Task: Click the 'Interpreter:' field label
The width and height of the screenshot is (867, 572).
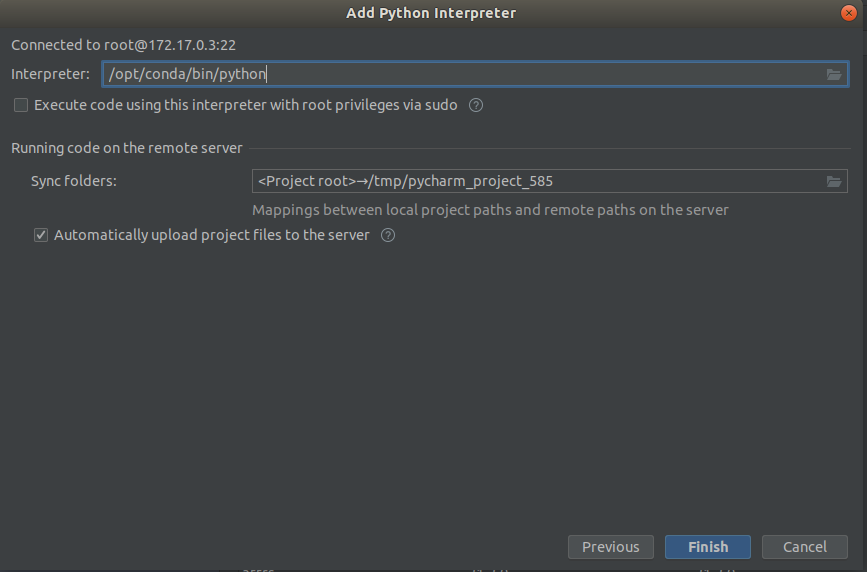Action: click(x=50, y=74)
